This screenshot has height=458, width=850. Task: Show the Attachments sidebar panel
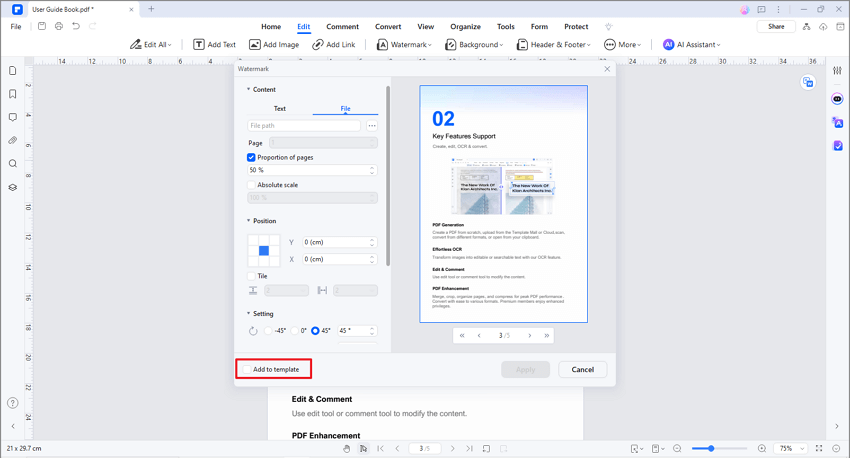(x=12, y=140)
